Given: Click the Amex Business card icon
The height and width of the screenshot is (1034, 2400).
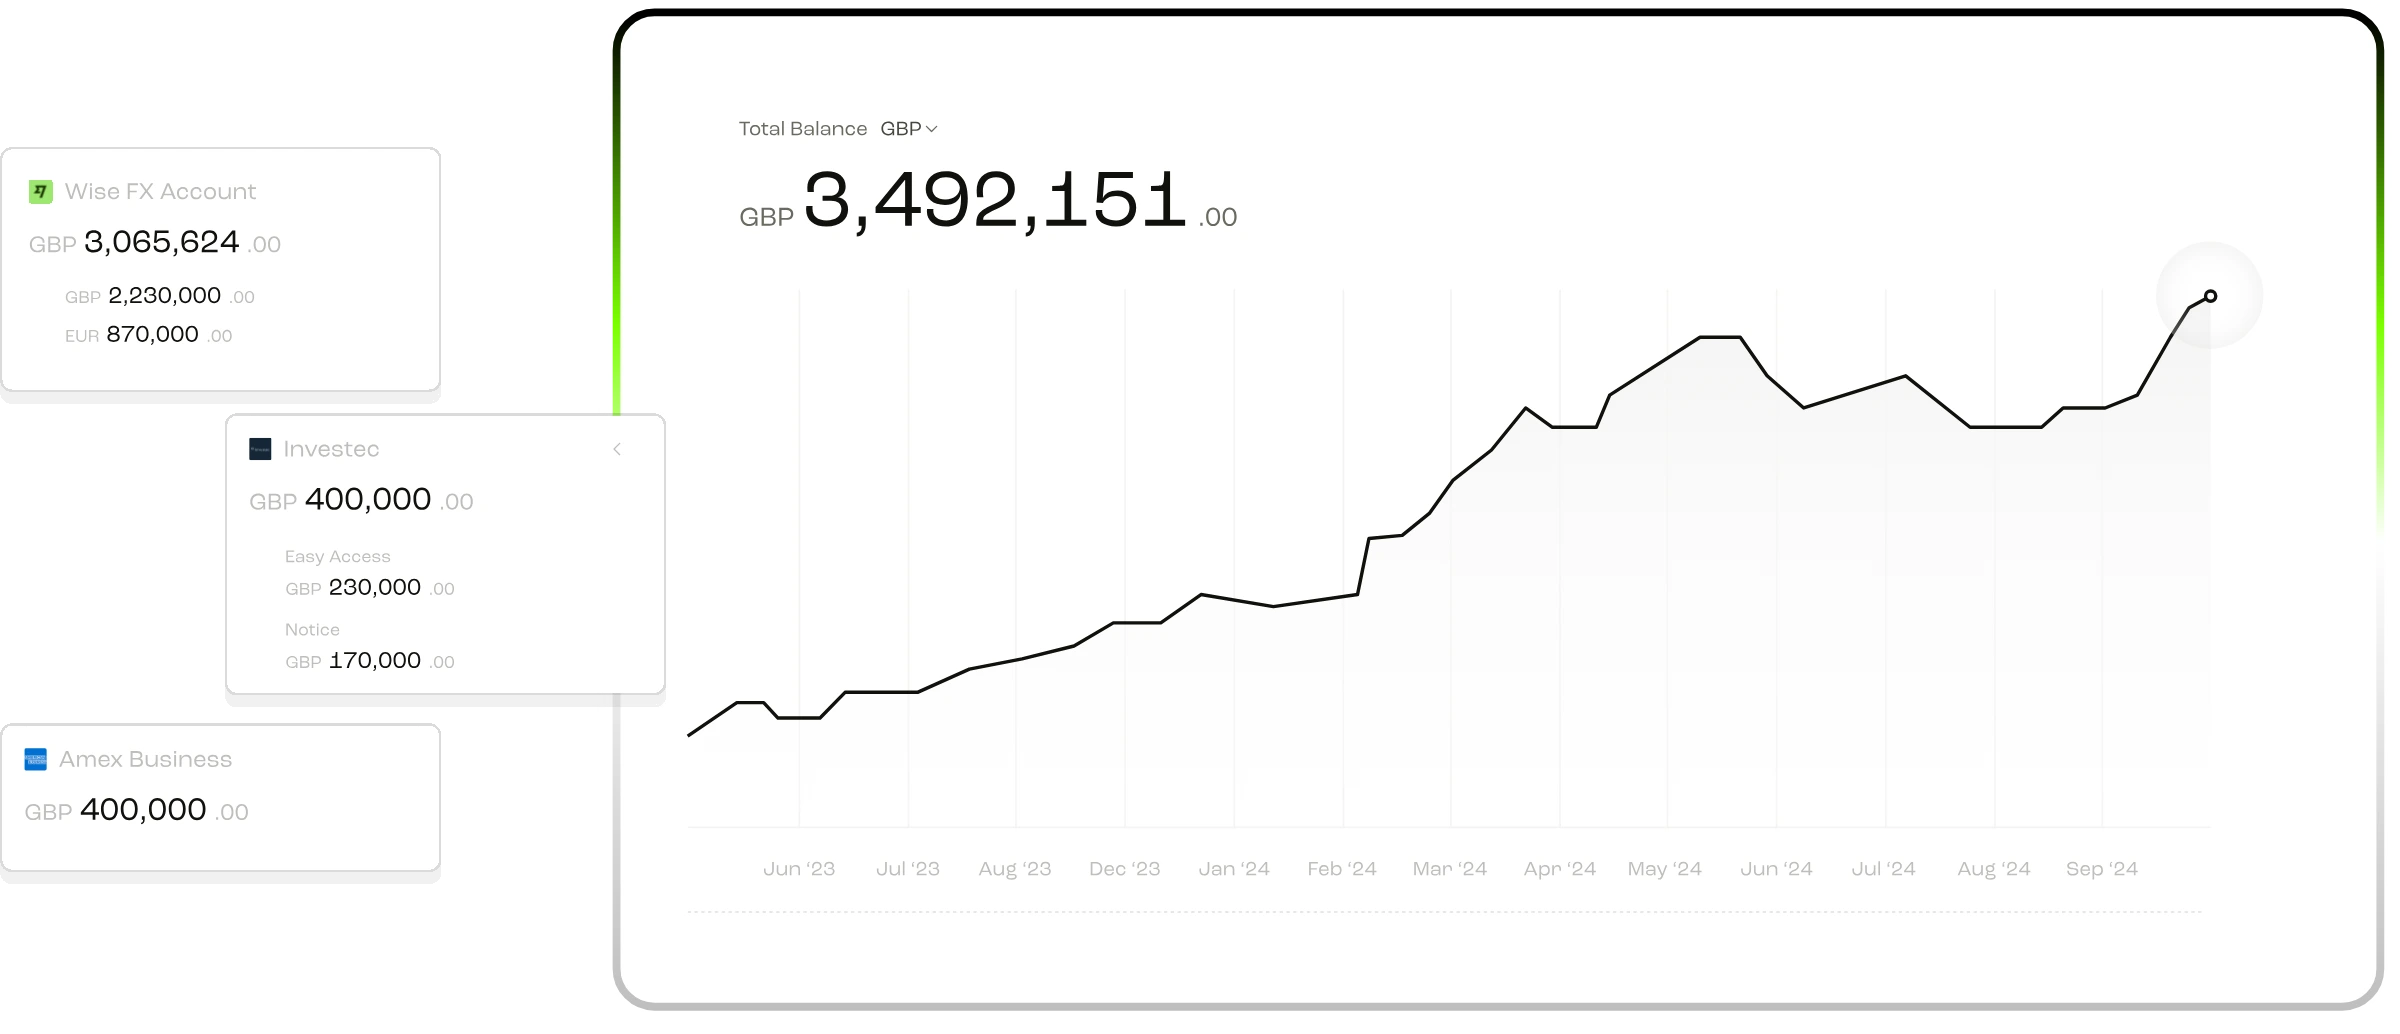Looking at the screenshot, I should [36, 760].
